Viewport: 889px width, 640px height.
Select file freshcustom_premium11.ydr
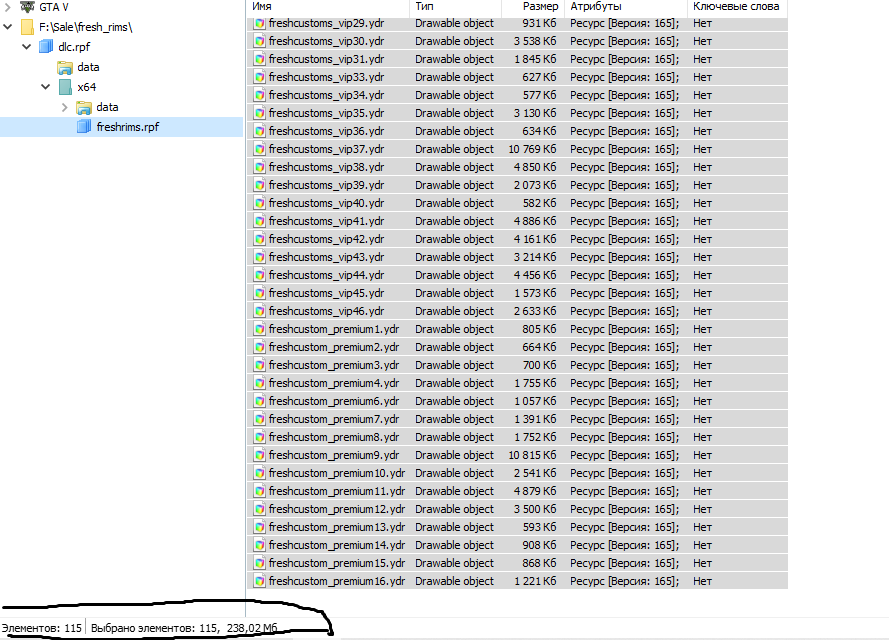337,491
